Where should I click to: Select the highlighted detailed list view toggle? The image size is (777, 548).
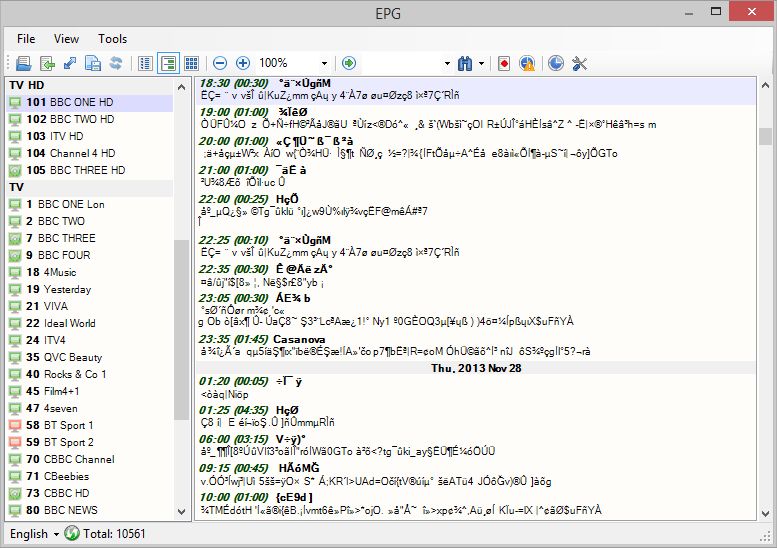[x=169, y=63]
